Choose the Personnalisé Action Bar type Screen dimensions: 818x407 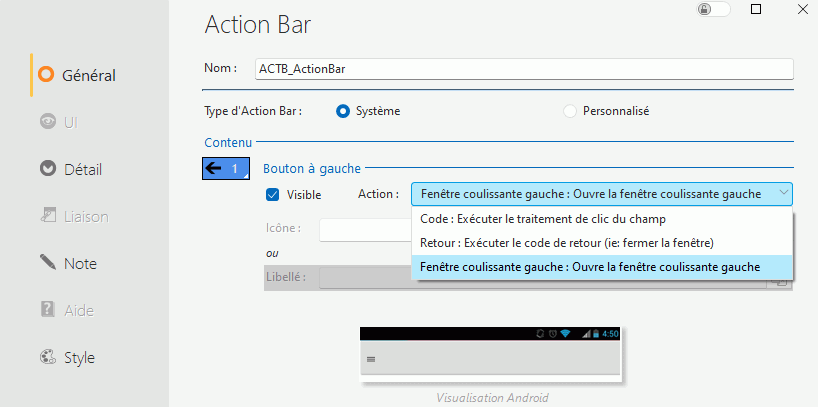click(x=570, y=111)
